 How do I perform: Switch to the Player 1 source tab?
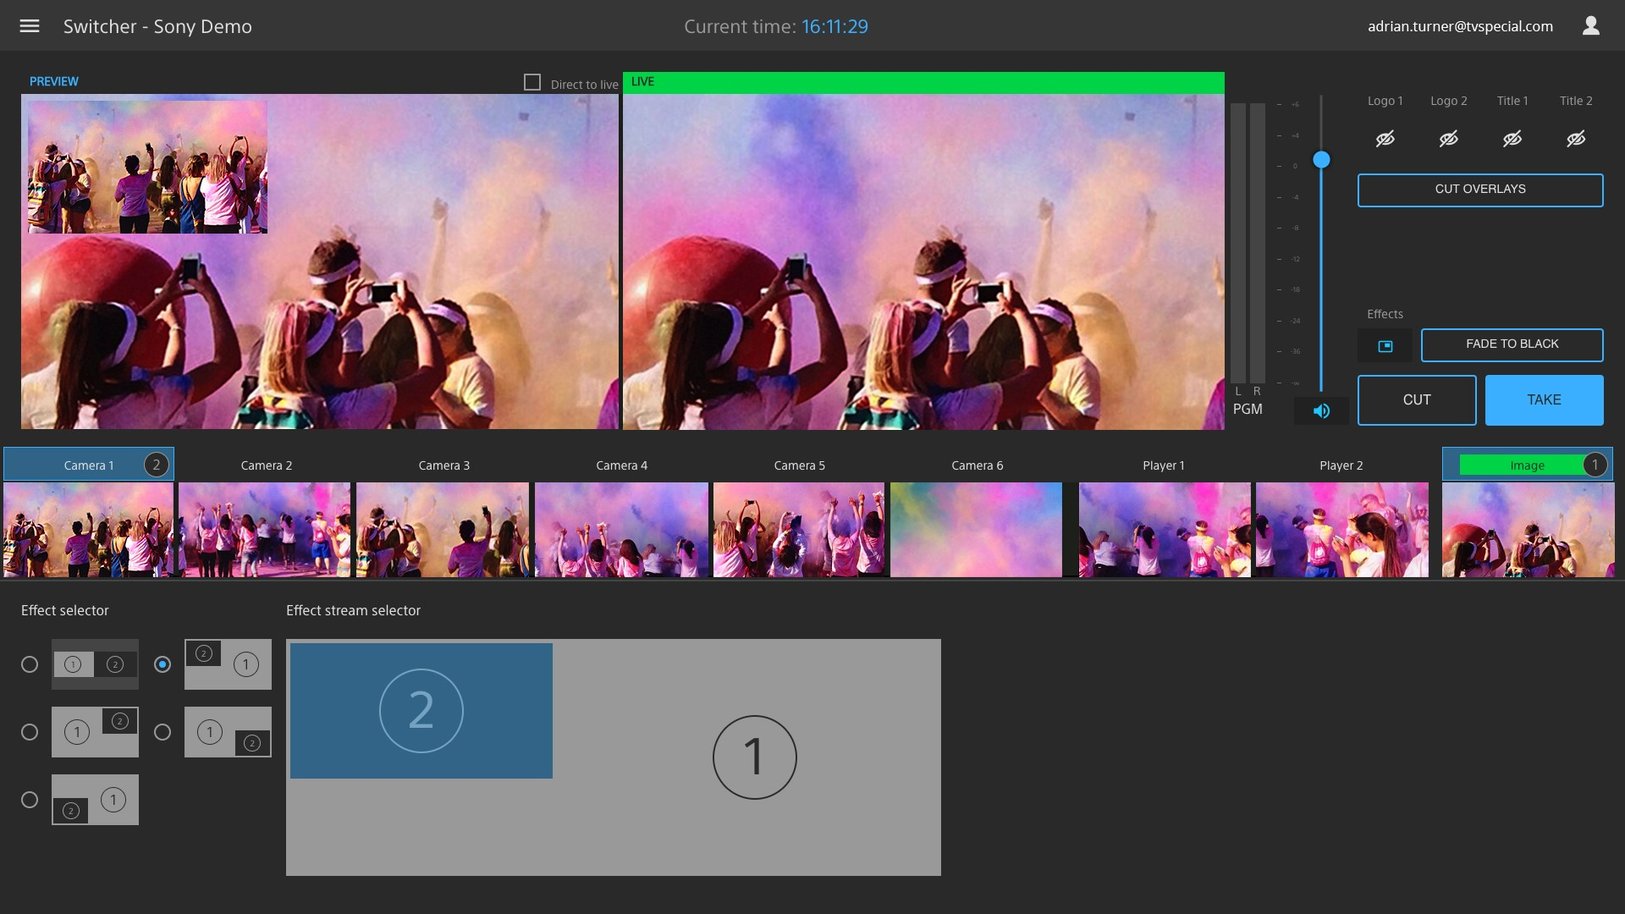coord(1163,464)
